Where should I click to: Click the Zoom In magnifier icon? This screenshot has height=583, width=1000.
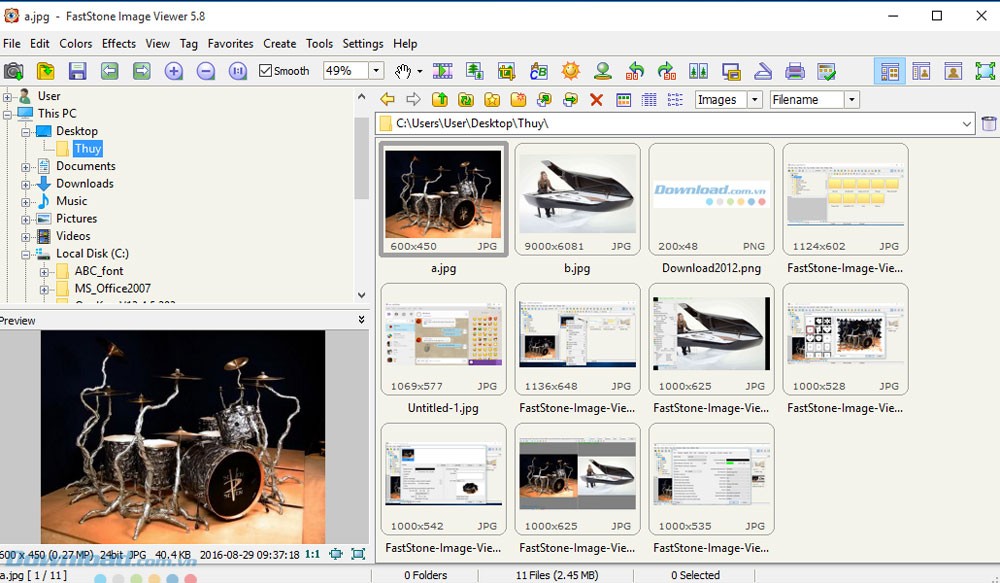tap(173, 70)
